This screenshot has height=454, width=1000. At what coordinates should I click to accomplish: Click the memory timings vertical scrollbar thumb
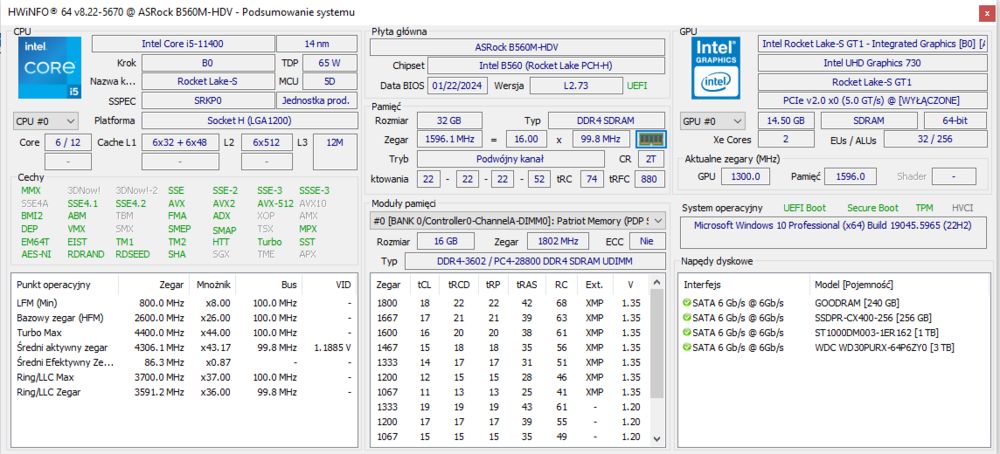click(x=655, y=343)
